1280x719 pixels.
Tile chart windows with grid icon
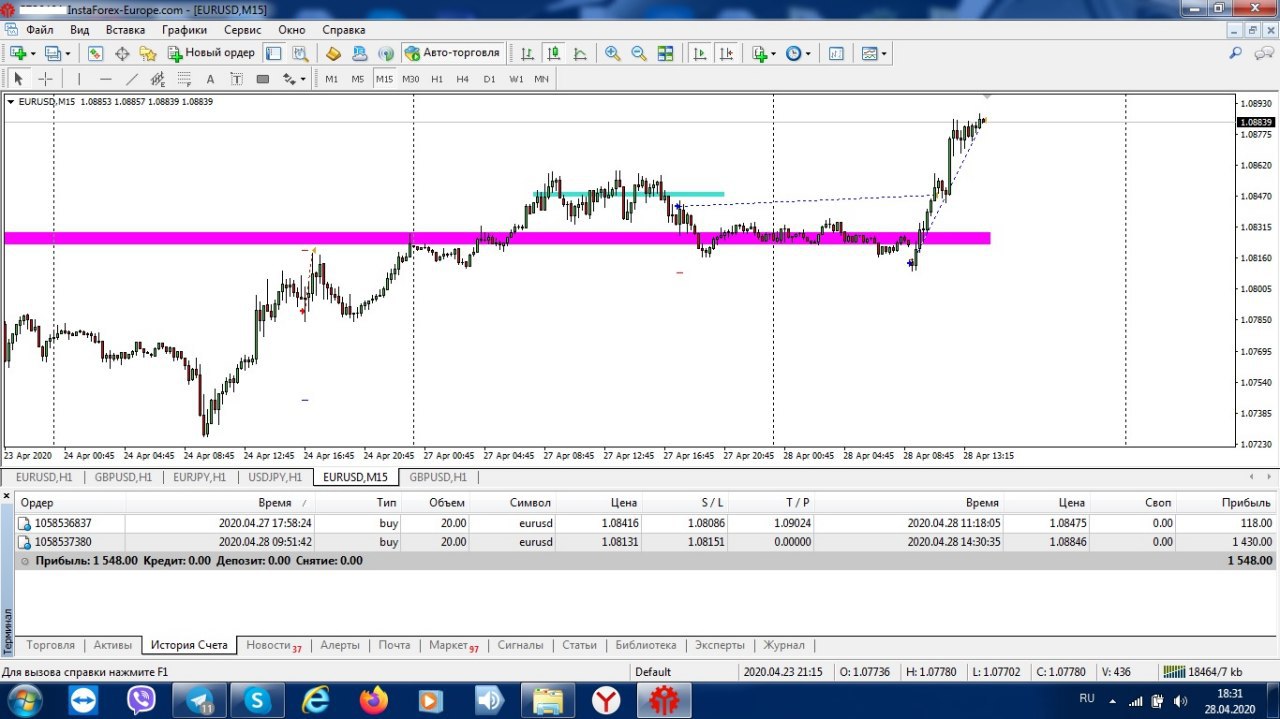tap(666, 53)
